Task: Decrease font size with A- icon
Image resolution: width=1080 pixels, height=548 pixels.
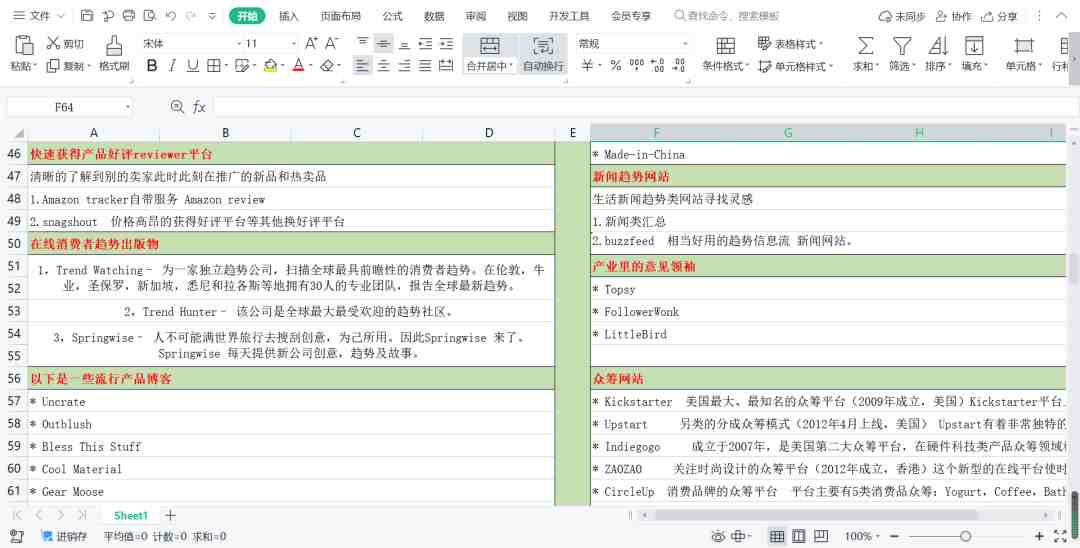Action: [x=332, y=43]
